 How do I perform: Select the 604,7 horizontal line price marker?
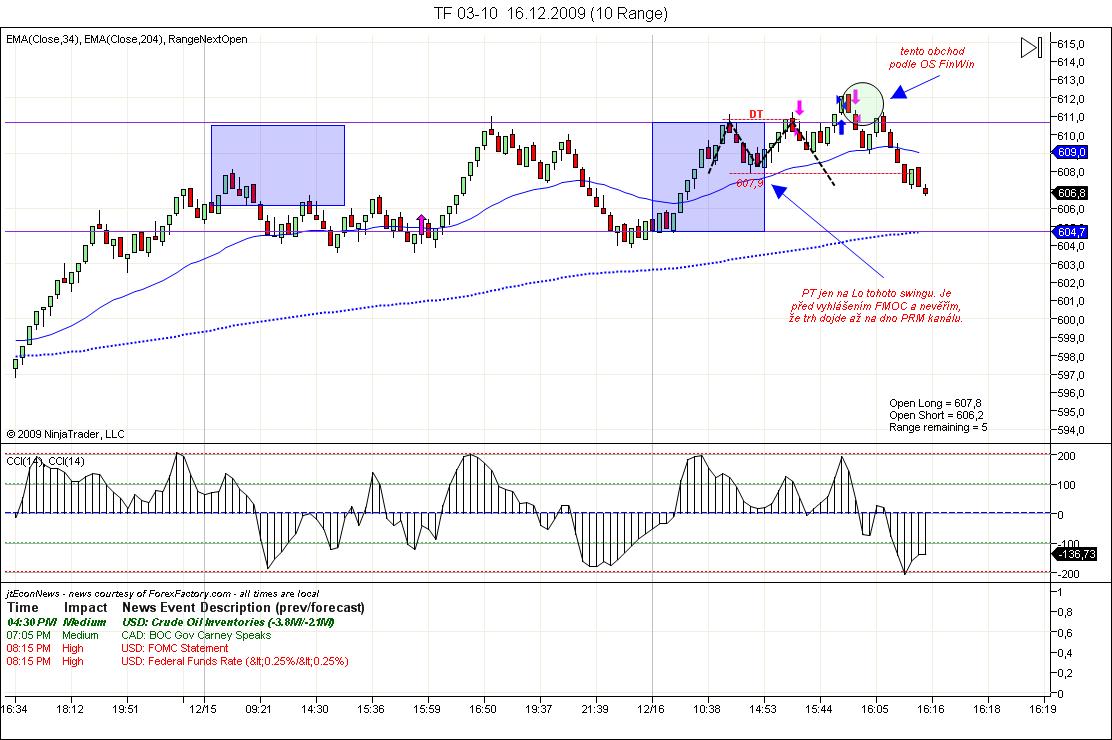pyautogui.click(x=1069, y=232)
